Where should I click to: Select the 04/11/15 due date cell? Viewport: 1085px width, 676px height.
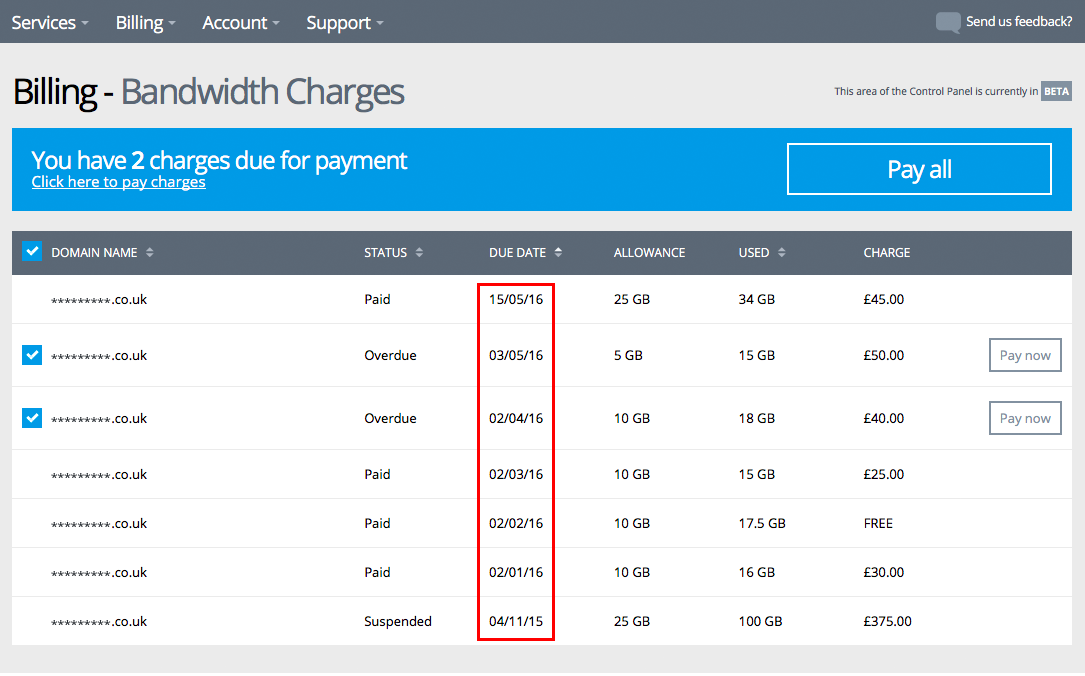coord(516,621)
